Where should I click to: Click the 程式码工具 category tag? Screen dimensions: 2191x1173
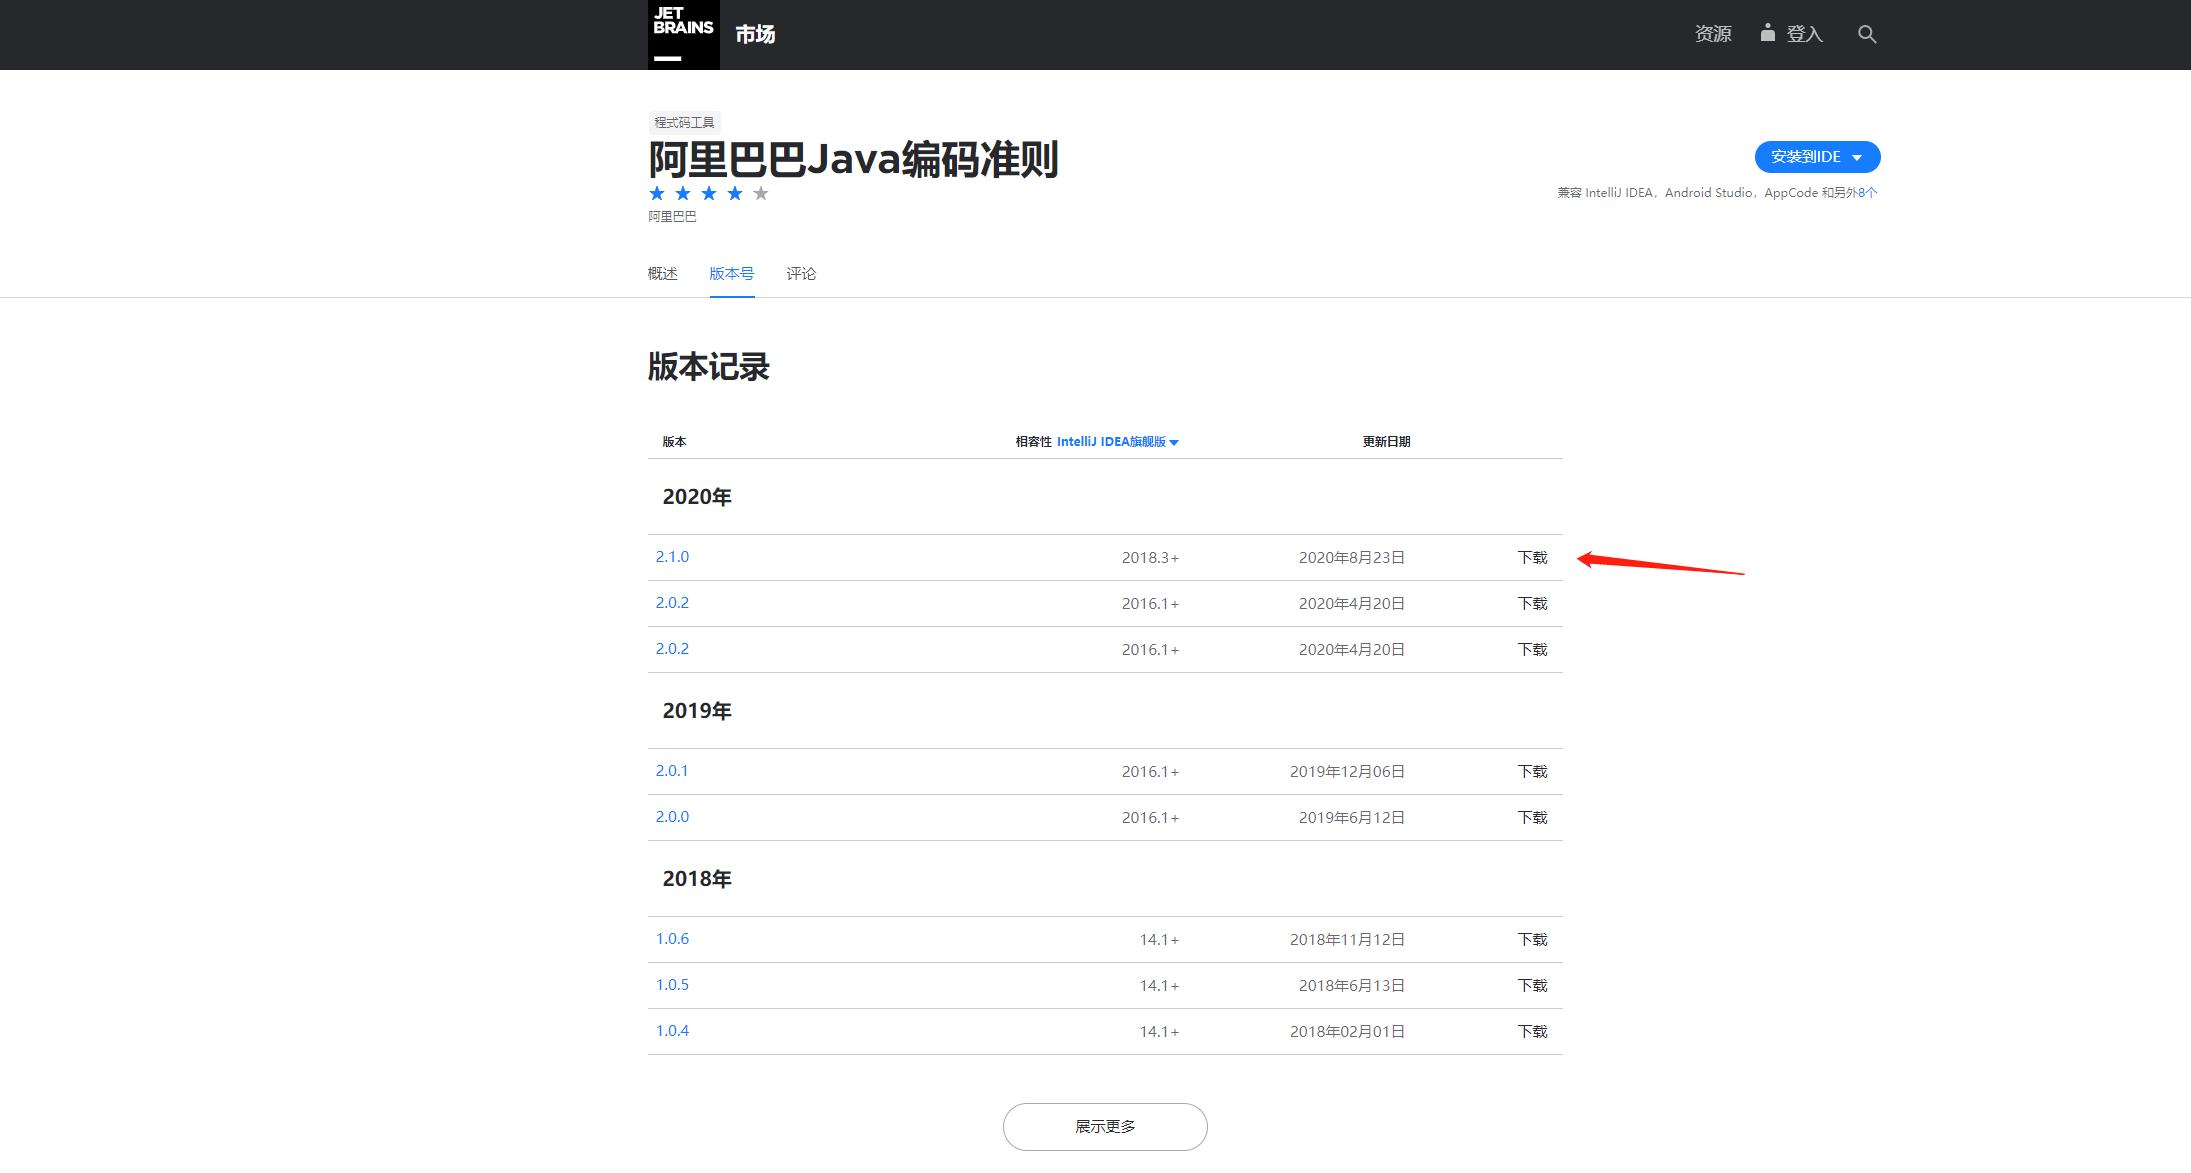click(684, 123)
